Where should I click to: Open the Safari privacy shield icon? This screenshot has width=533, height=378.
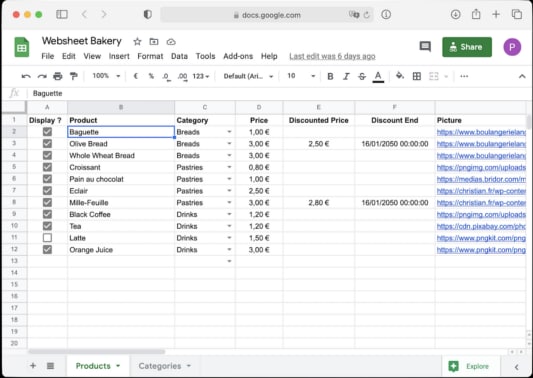[x=148, y=14]
